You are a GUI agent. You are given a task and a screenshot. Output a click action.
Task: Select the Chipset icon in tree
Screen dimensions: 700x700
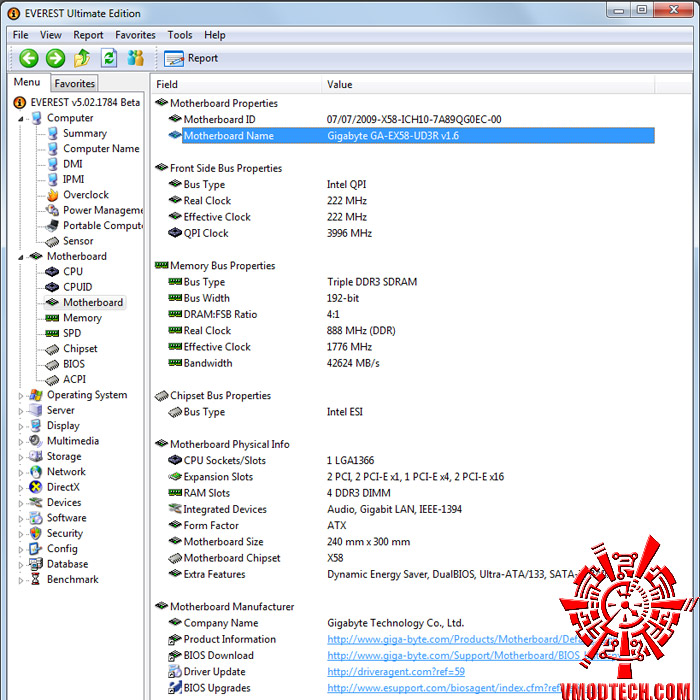52,349
